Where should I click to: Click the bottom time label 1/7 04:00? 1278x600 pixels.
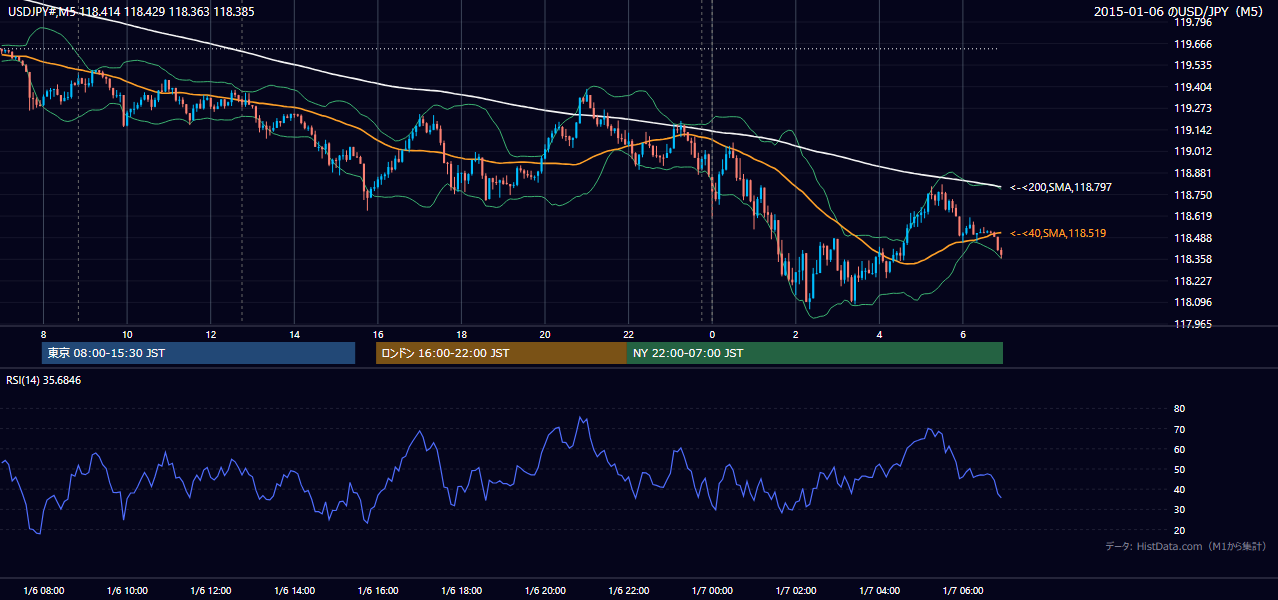pos(879,591)
